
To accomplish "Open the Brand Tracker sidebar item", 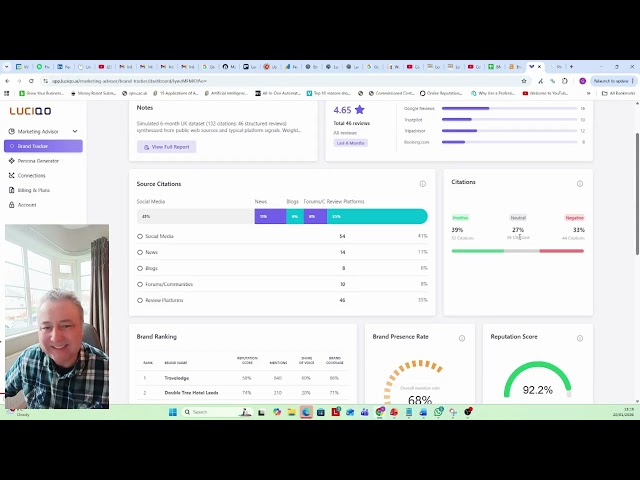I will (43, 146).
